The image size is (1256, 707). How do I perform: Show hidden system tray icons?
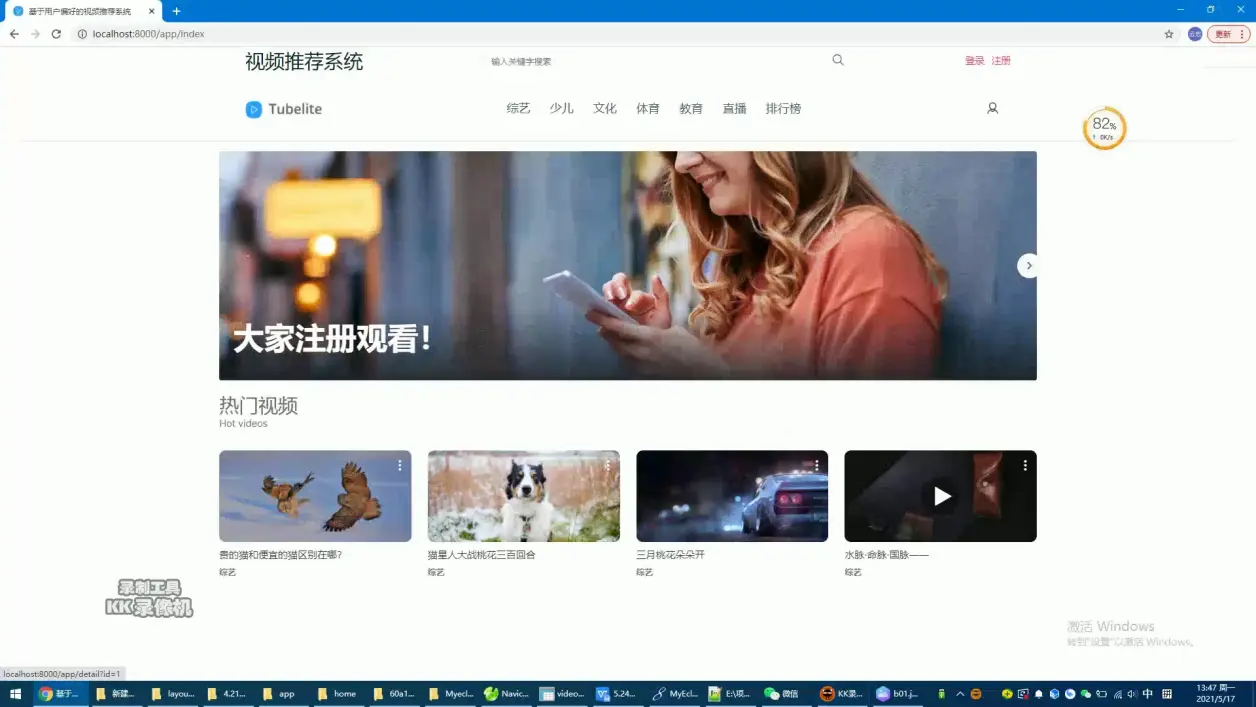pos(960,694)
